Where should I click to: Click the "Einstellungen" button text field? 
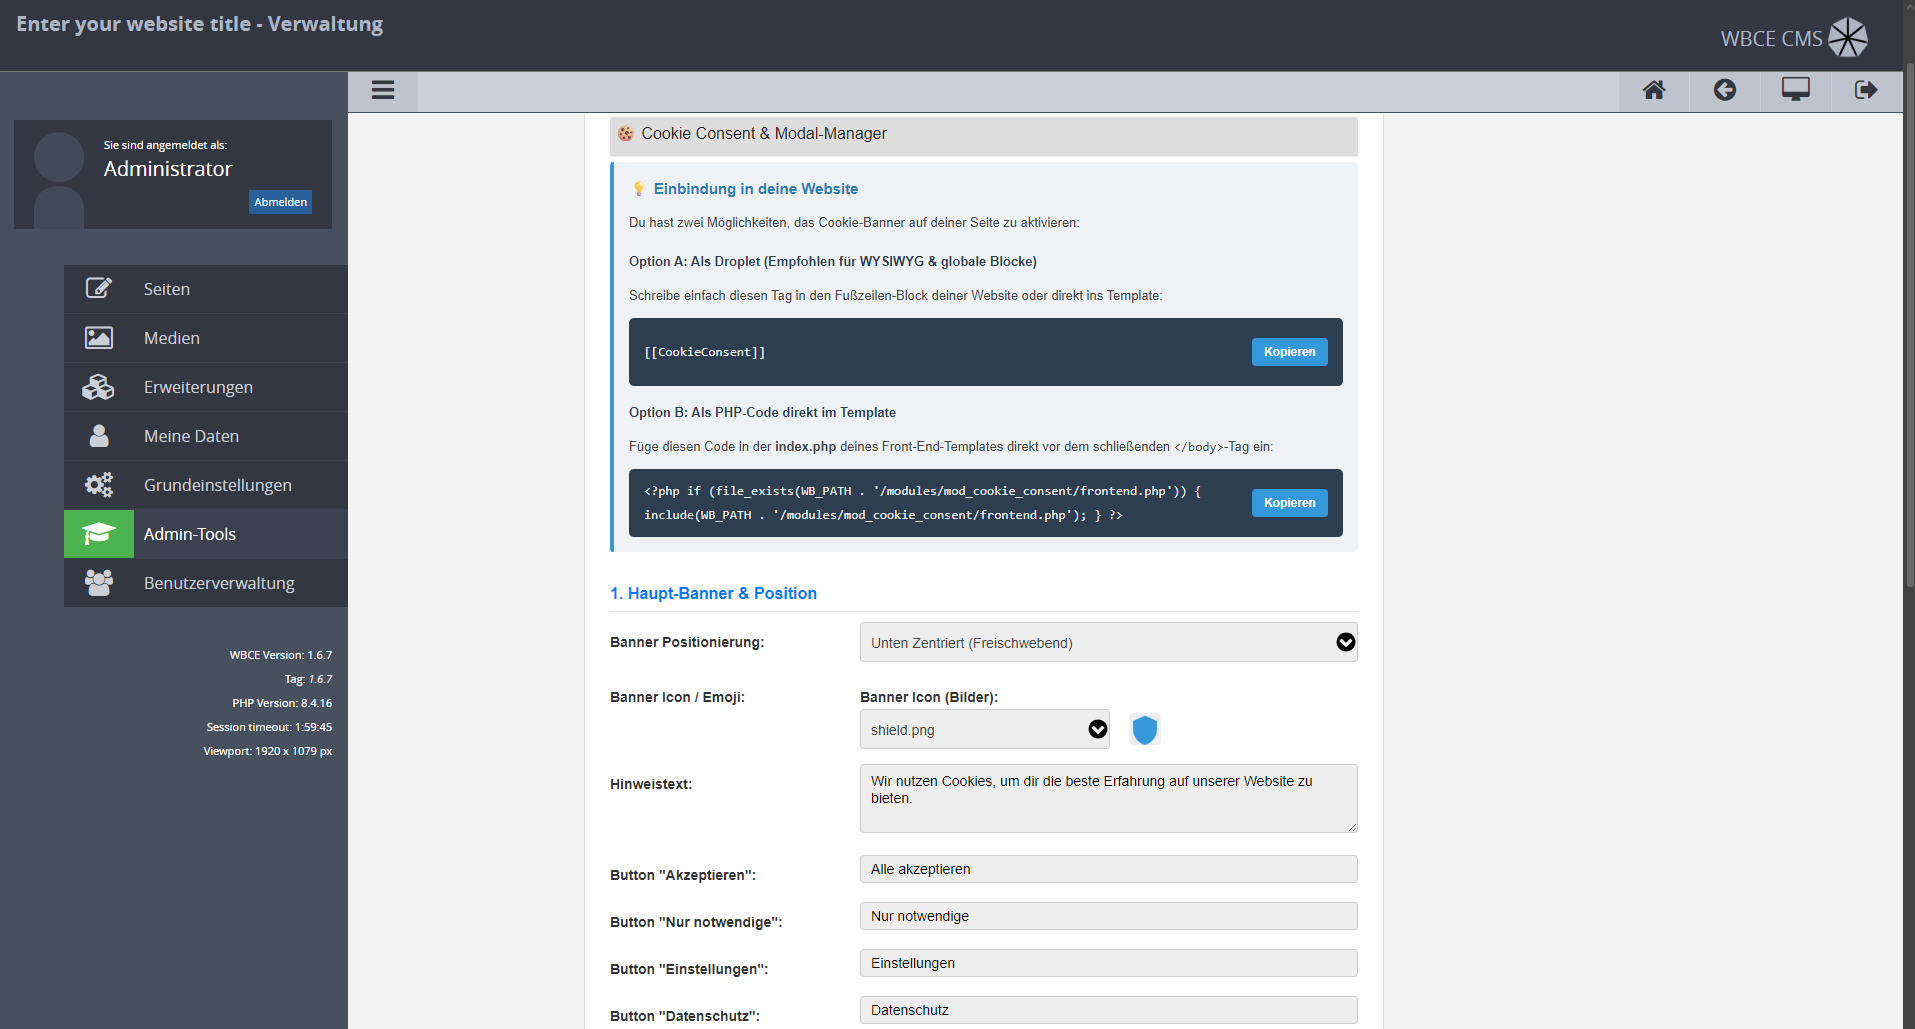(1108, 963)
